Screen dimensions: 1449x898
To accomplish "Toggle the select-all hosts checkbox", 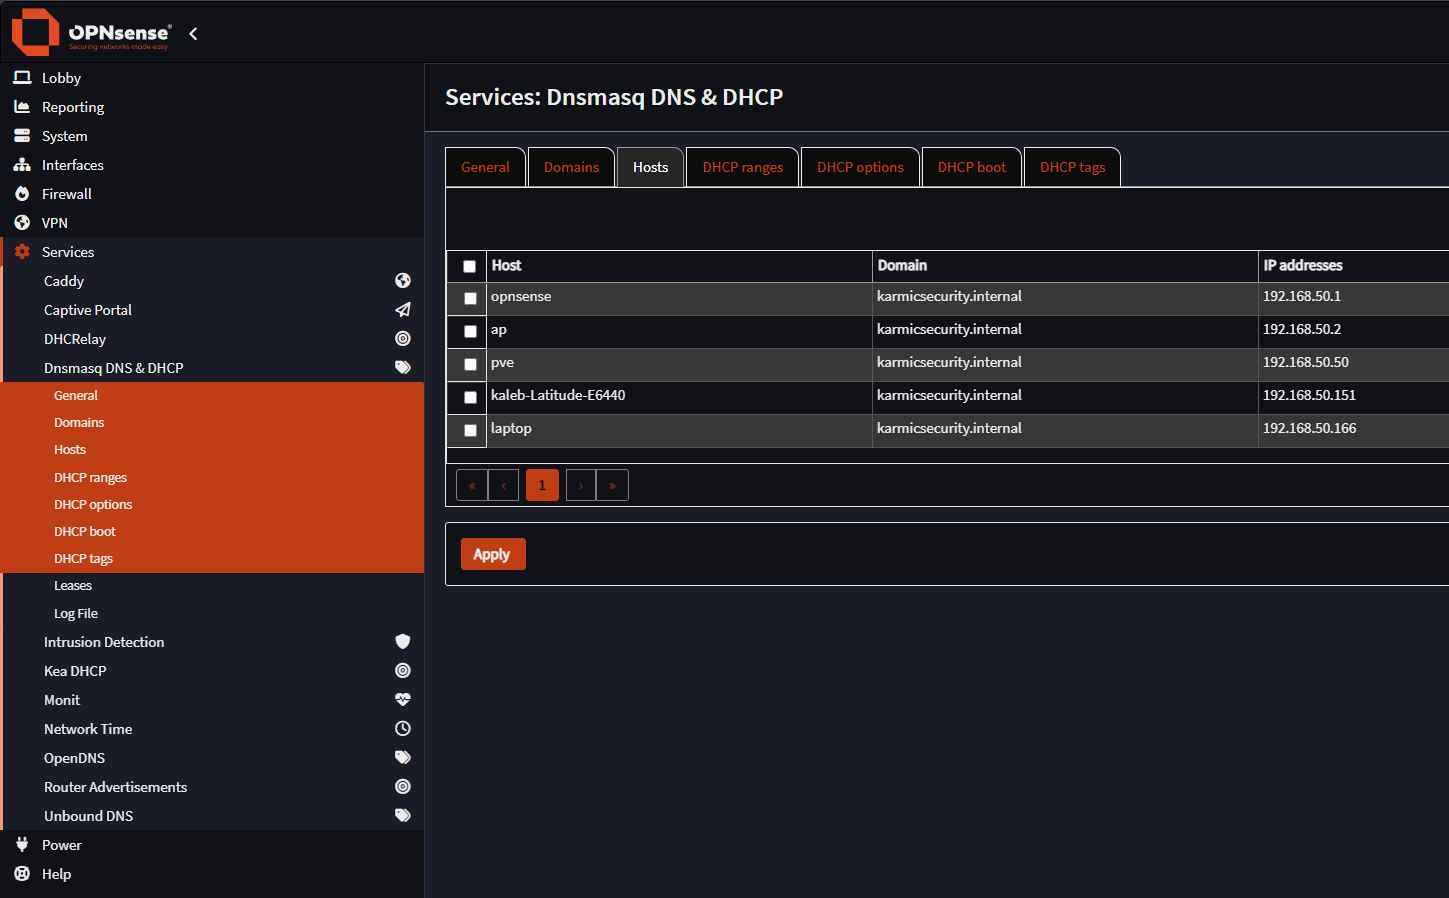I will click(x=469, y=266).
